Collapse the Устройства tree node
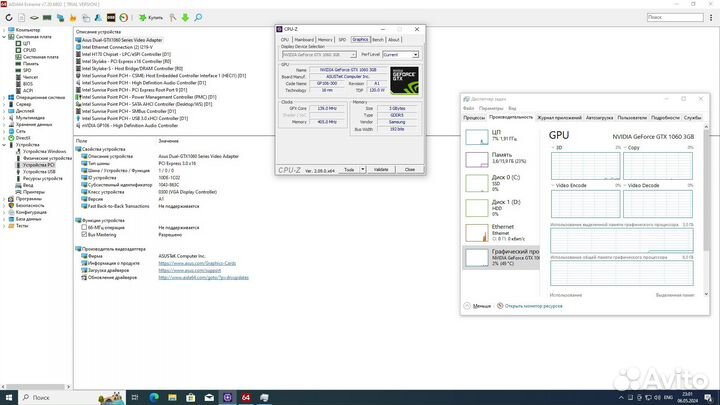Screen dimensions: 720x405 click(4, 145)
